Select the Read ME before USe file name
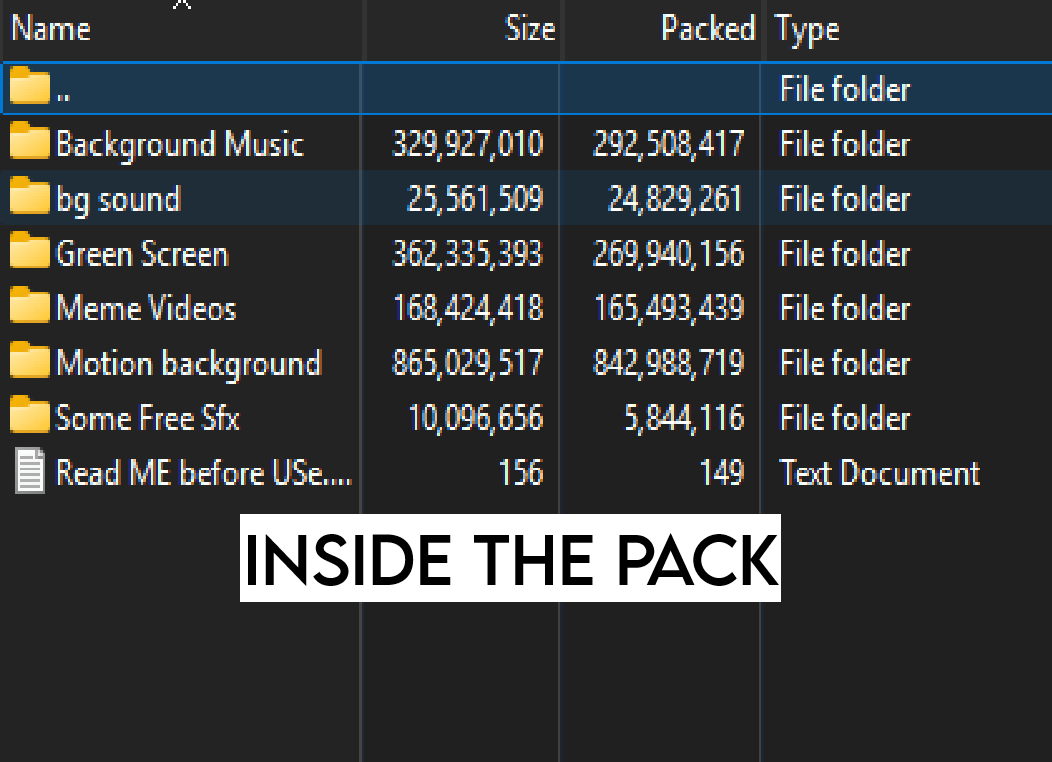The image size is (1052, 762). click(203, 472)
